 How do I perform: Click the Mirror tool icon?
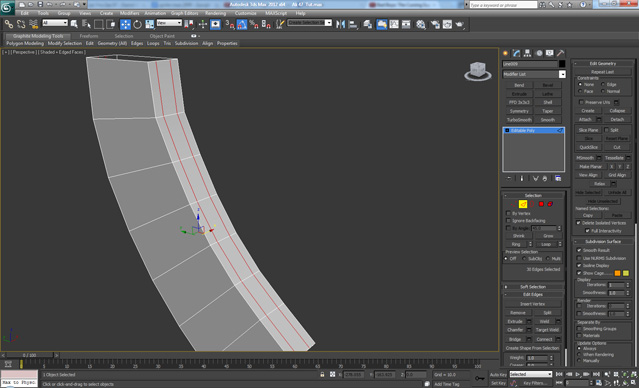[340, 24]
